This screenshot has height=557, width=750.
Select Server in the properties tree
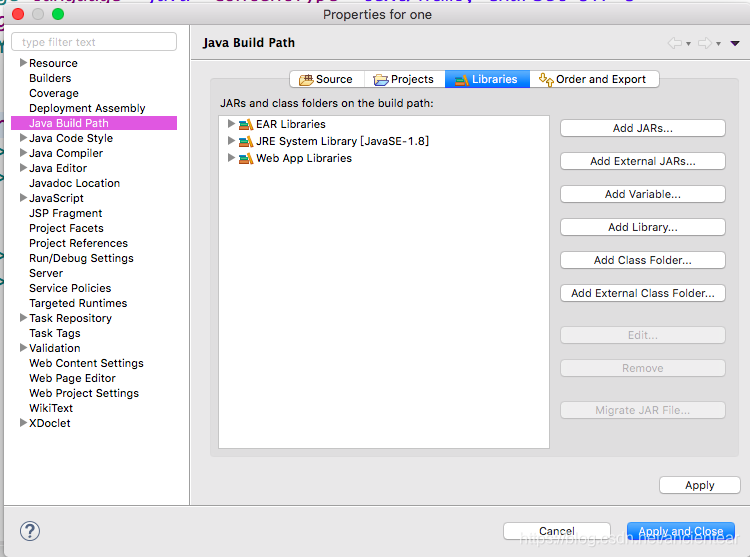[x=46, y=273]
